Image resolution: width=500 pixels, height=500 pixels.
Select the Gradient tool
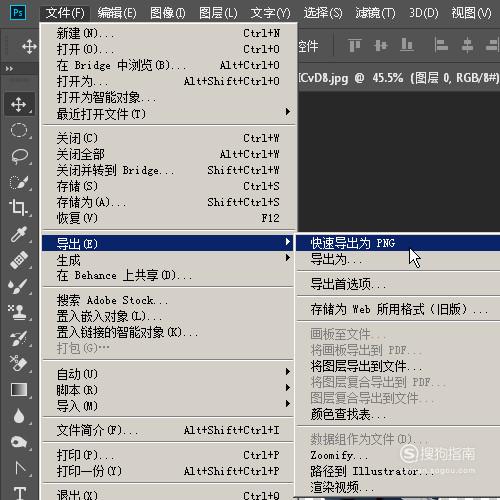[x=19, y=389]
